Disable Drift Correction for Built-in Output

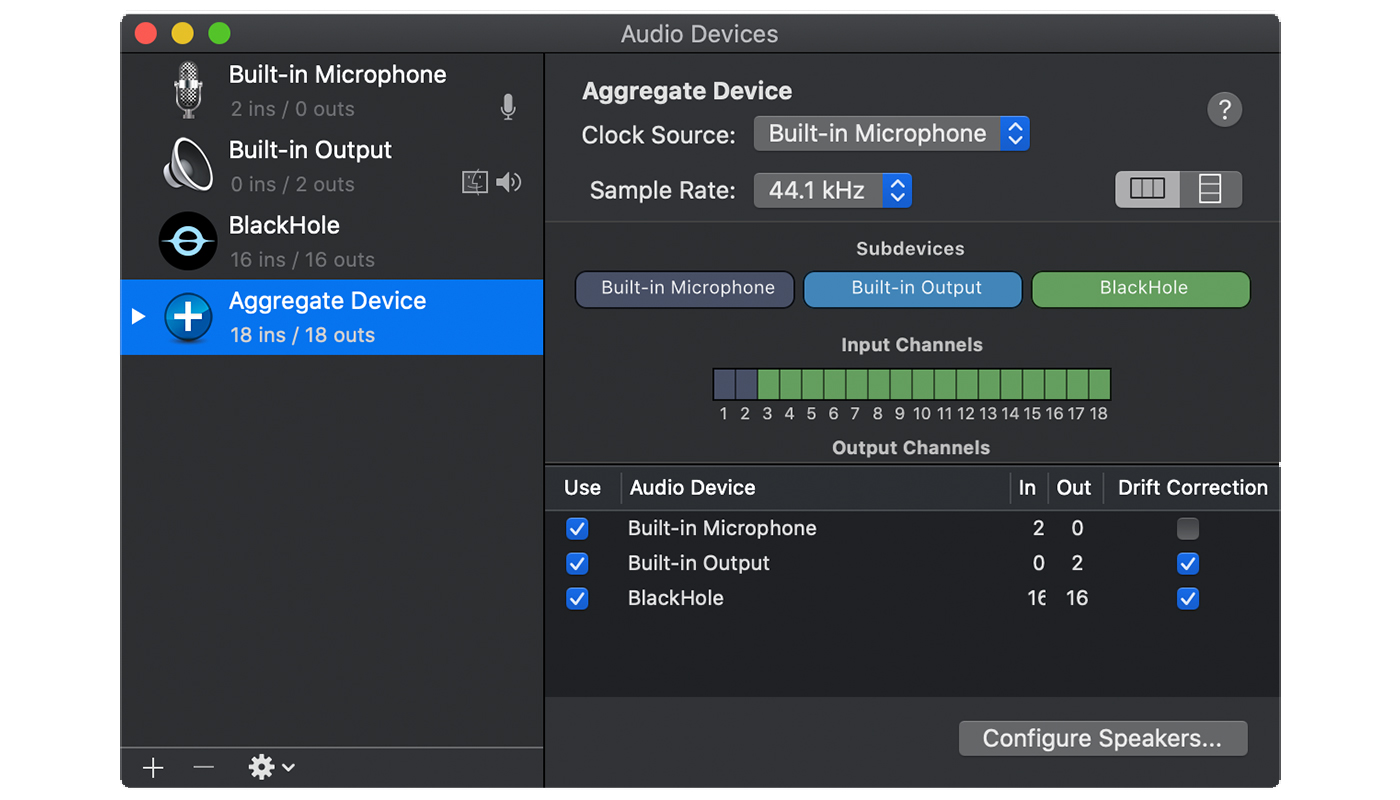click(x=1188, y=563)
